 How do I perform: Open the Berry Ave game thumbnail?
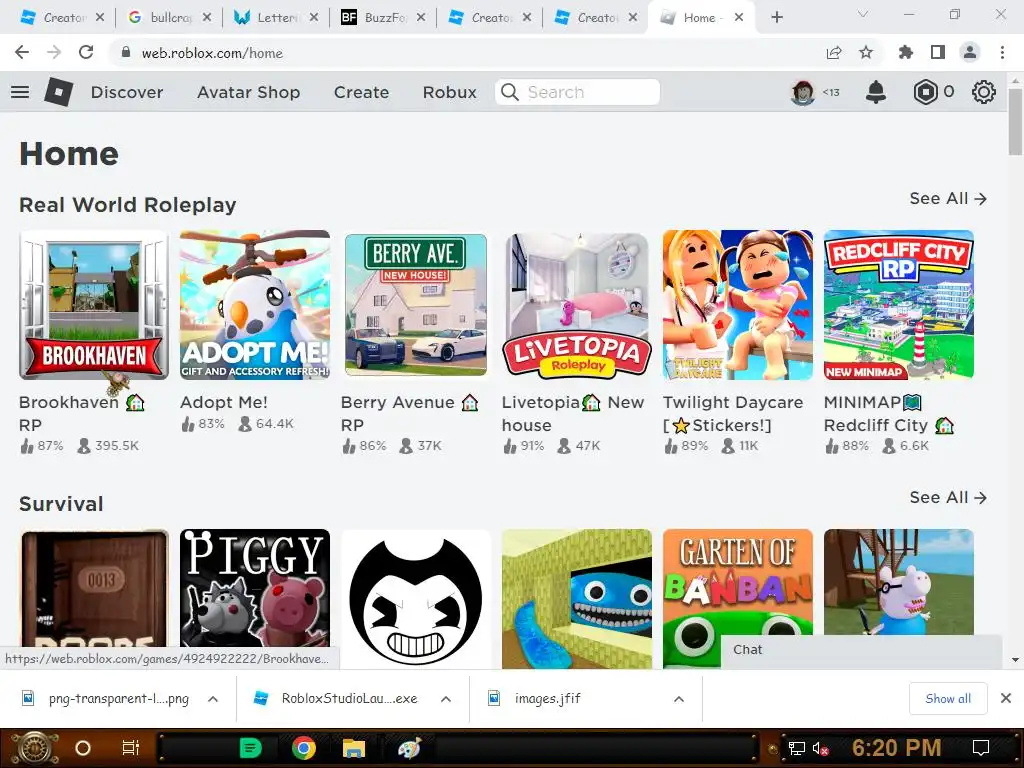(416, 305)
